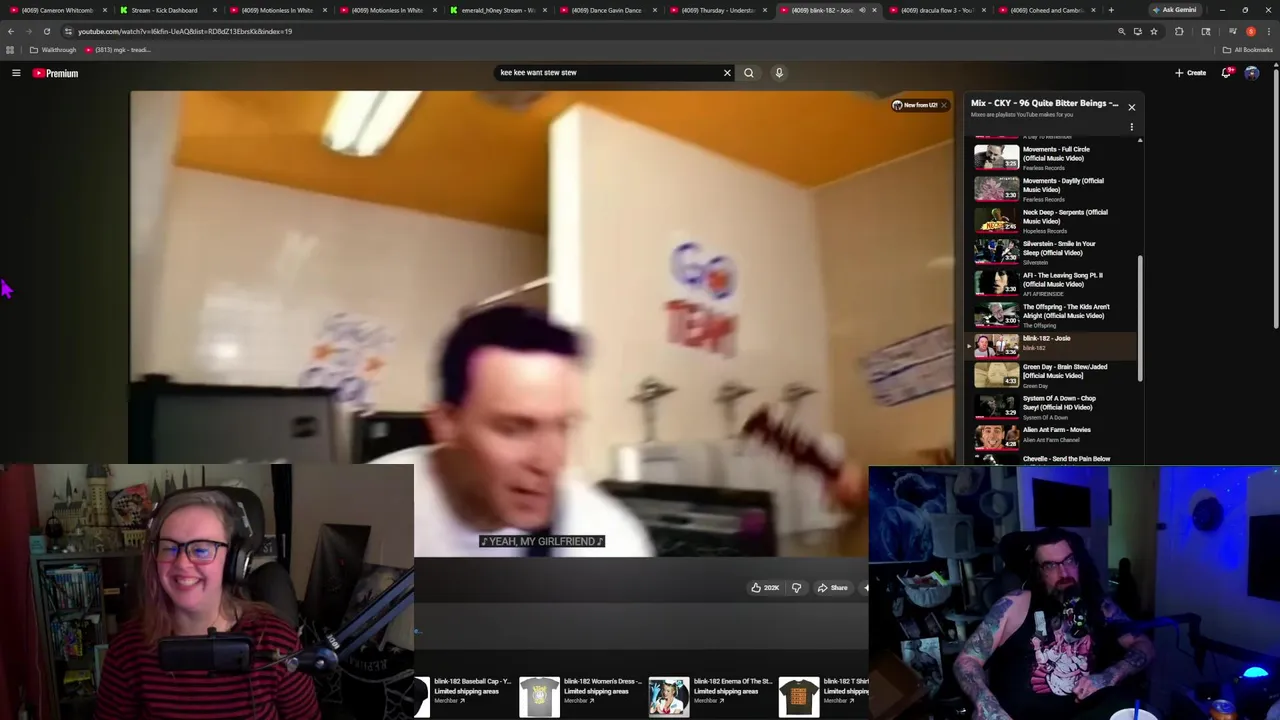Viewport: 1280px width, 720px height.
Task: Click the Ask Gemini button
Action: pyautogui.click(x=1174, y=10)
